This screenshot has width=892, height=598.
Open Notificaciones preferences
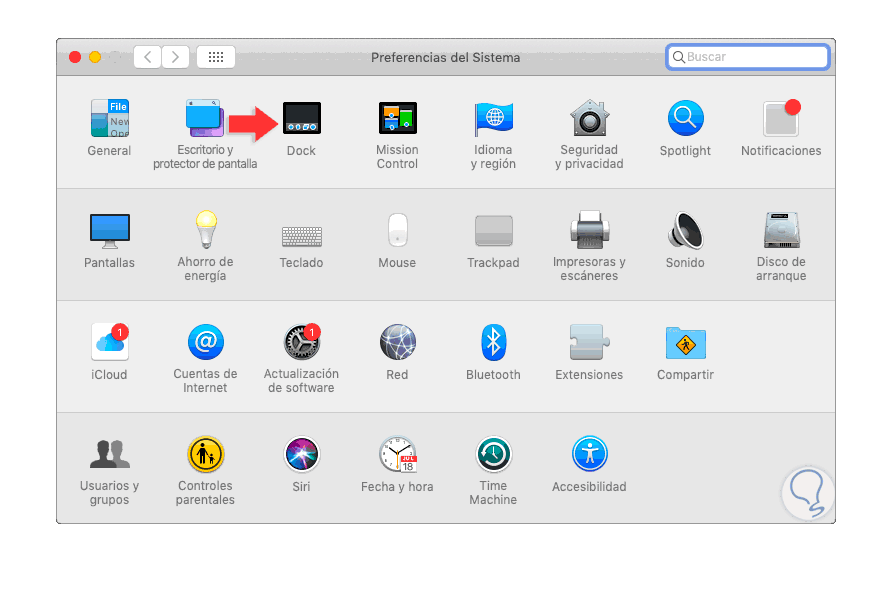[x=782, y=118]
